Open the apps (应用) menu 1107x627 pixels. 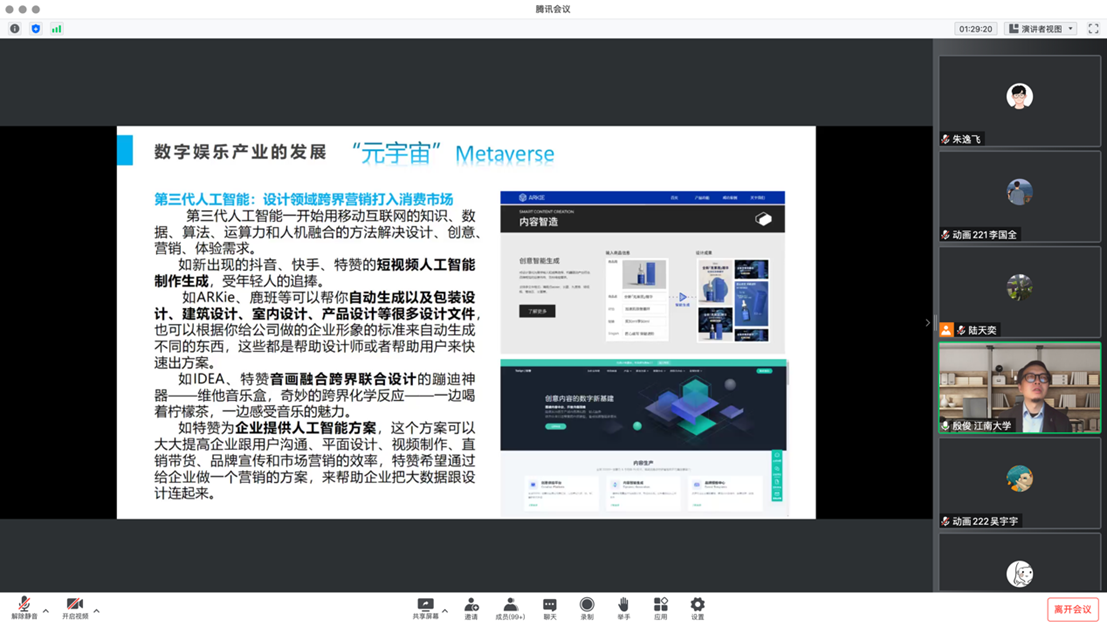[x=660, y=606]
